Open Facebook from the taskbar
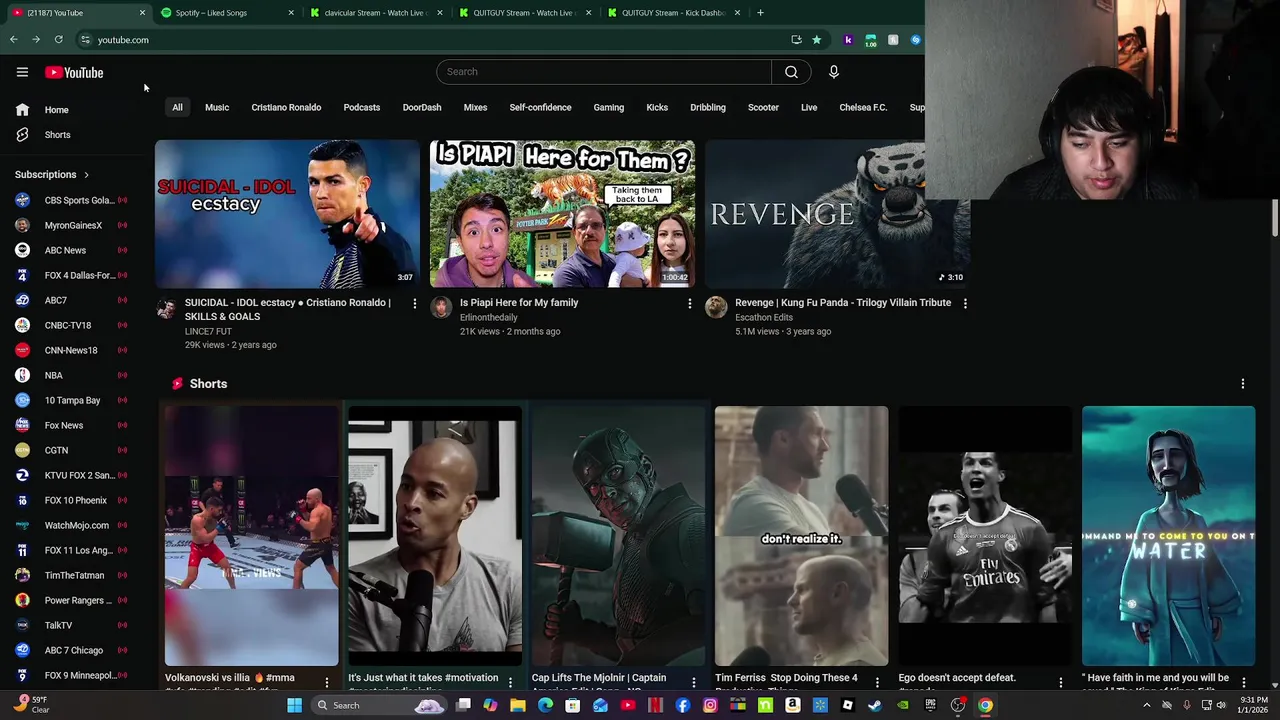The image size is (1280, 720). tap(683, 705)
